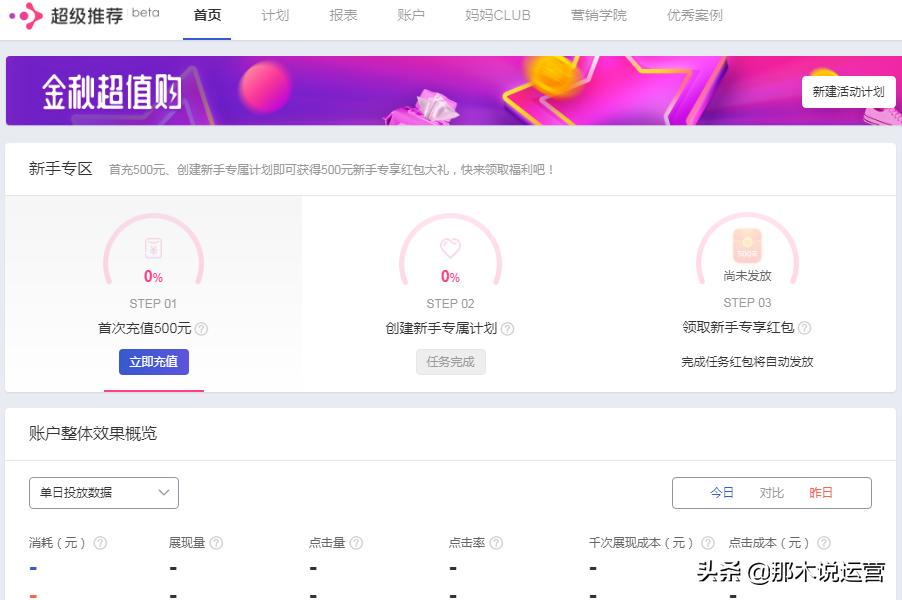Click the 新建活动计划 button
This screenshot has height=600, width=902.
[847, 91]
